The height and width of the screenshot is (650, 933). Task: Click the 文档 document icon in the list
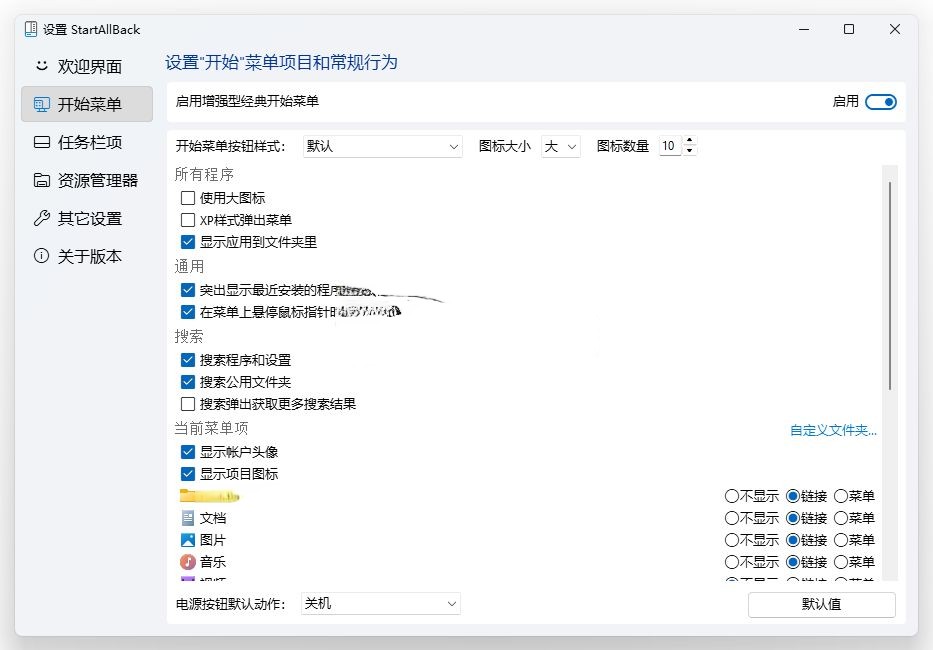[187, 518]
